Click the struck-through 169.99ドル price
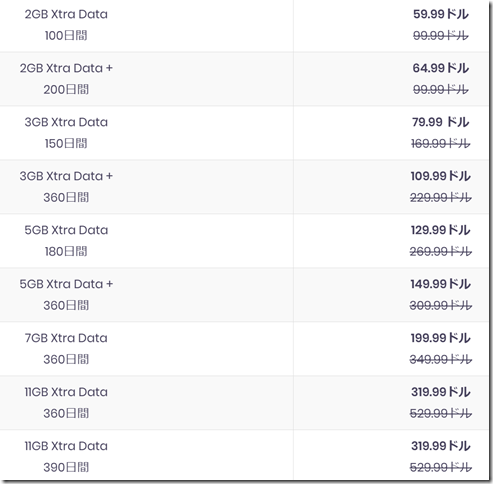 tap(441, 144)
